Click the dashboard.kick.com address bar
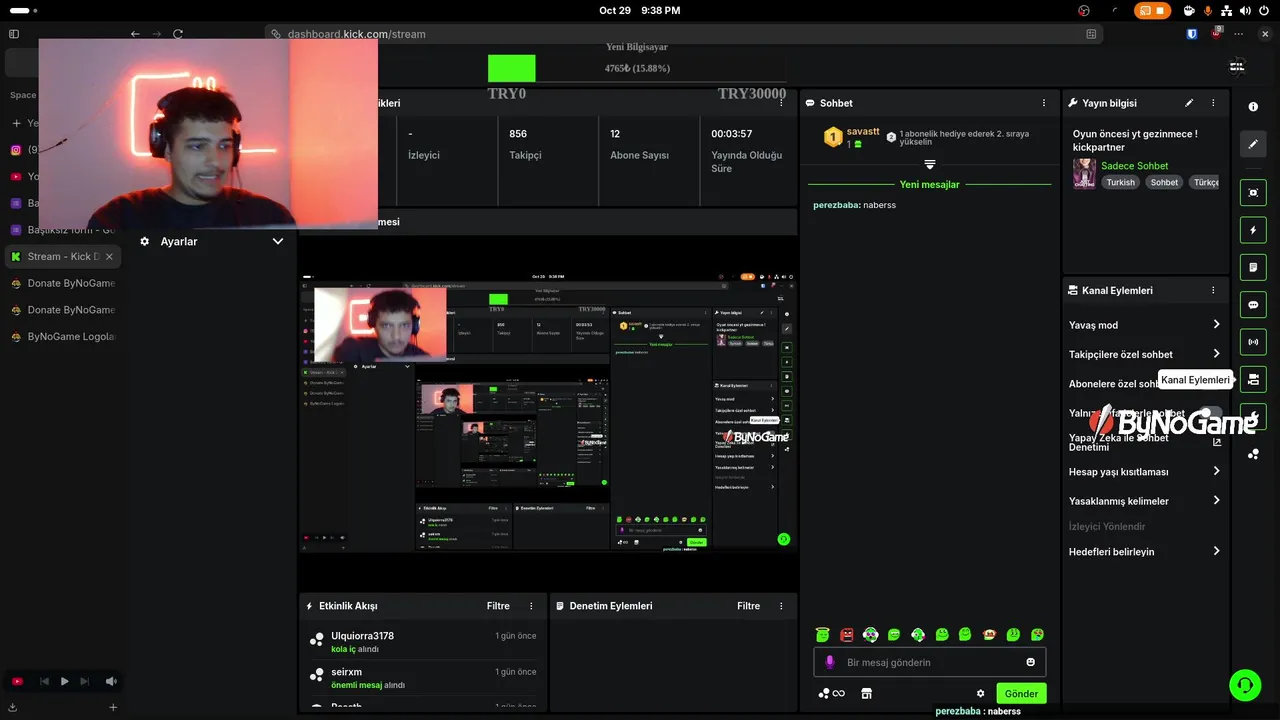This screenshot has width=1280, height=720. point(686,34)
